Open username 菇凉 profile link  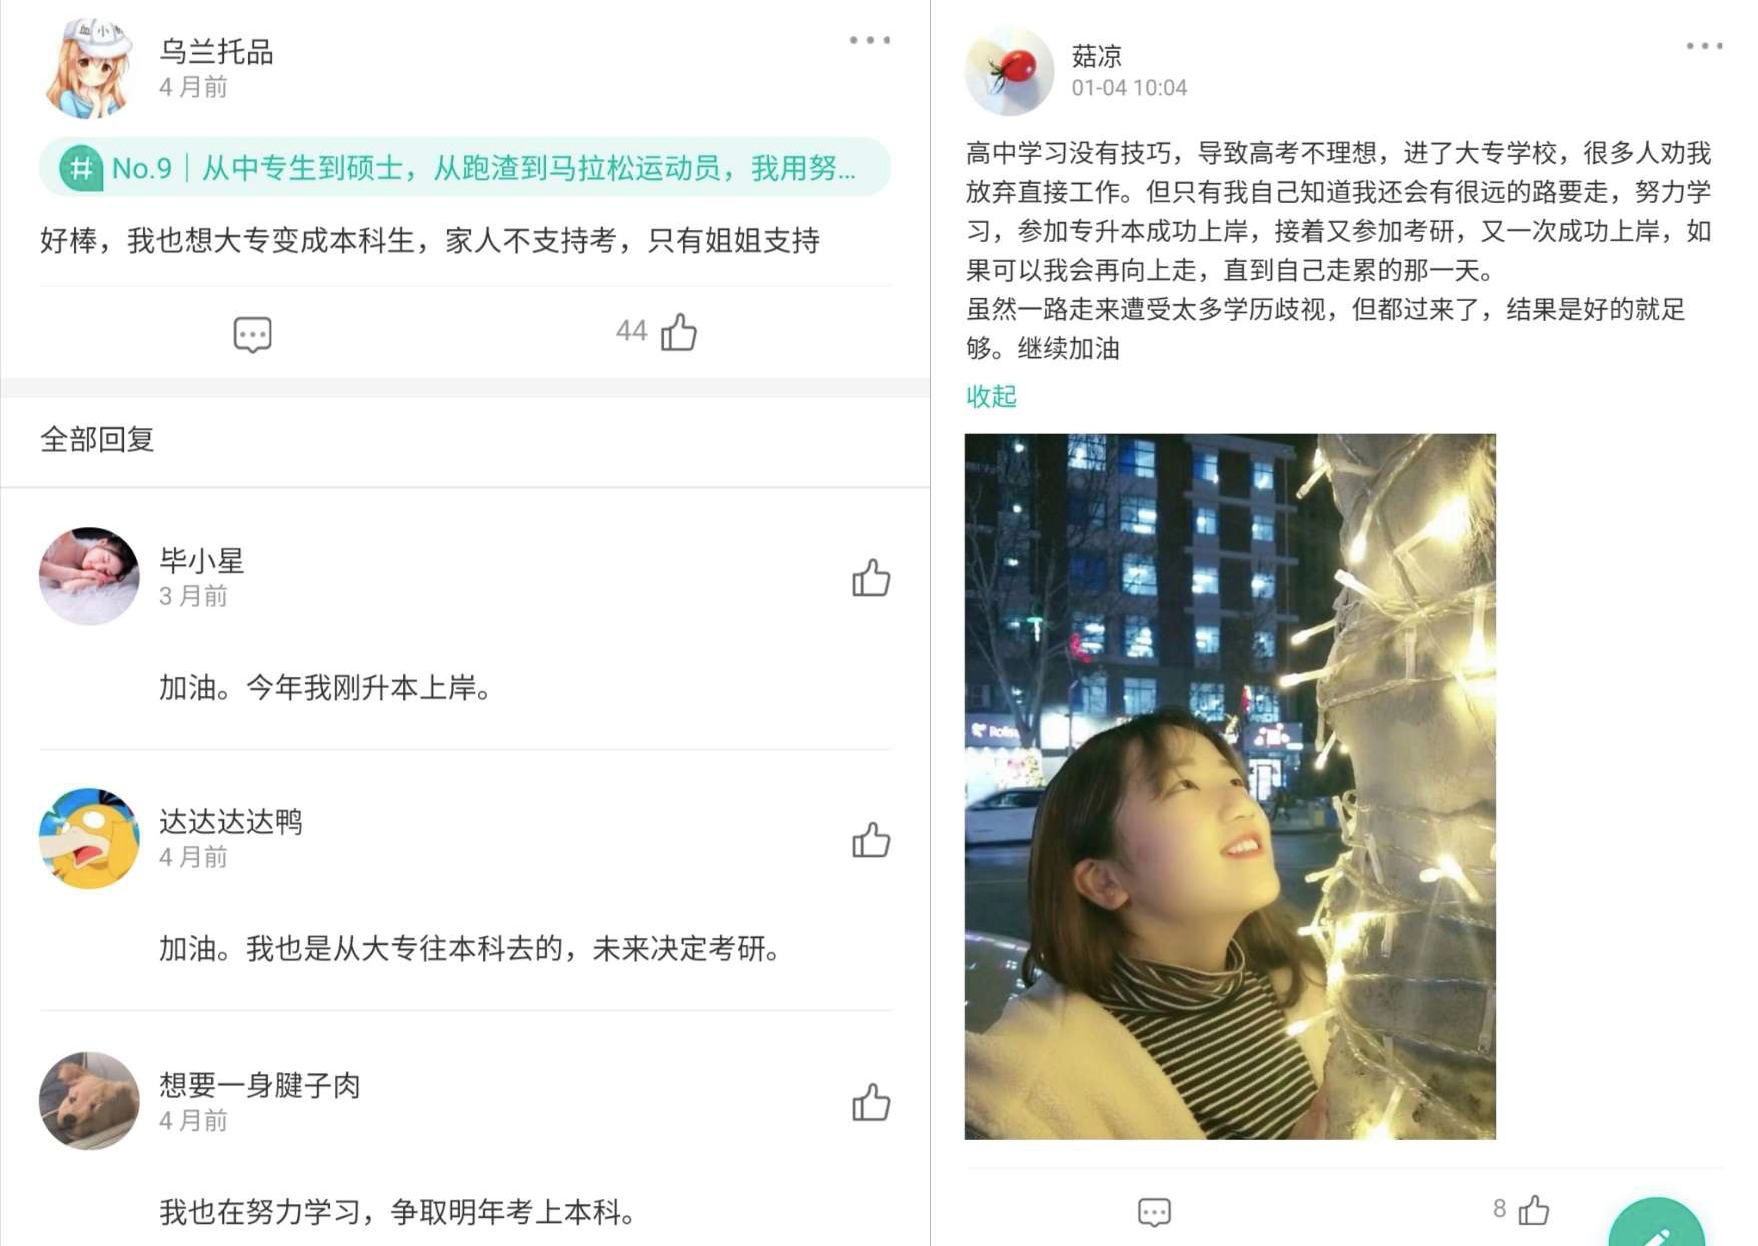click(x=1096, y=55)
